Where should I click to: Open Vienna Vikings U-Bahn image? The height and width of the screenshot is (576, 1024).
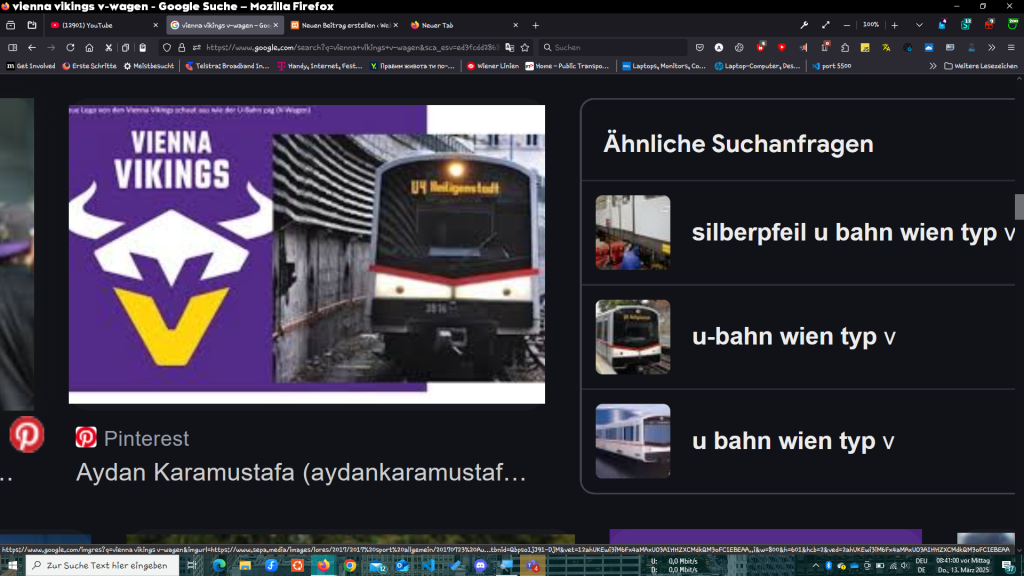[x=307, y=254]
